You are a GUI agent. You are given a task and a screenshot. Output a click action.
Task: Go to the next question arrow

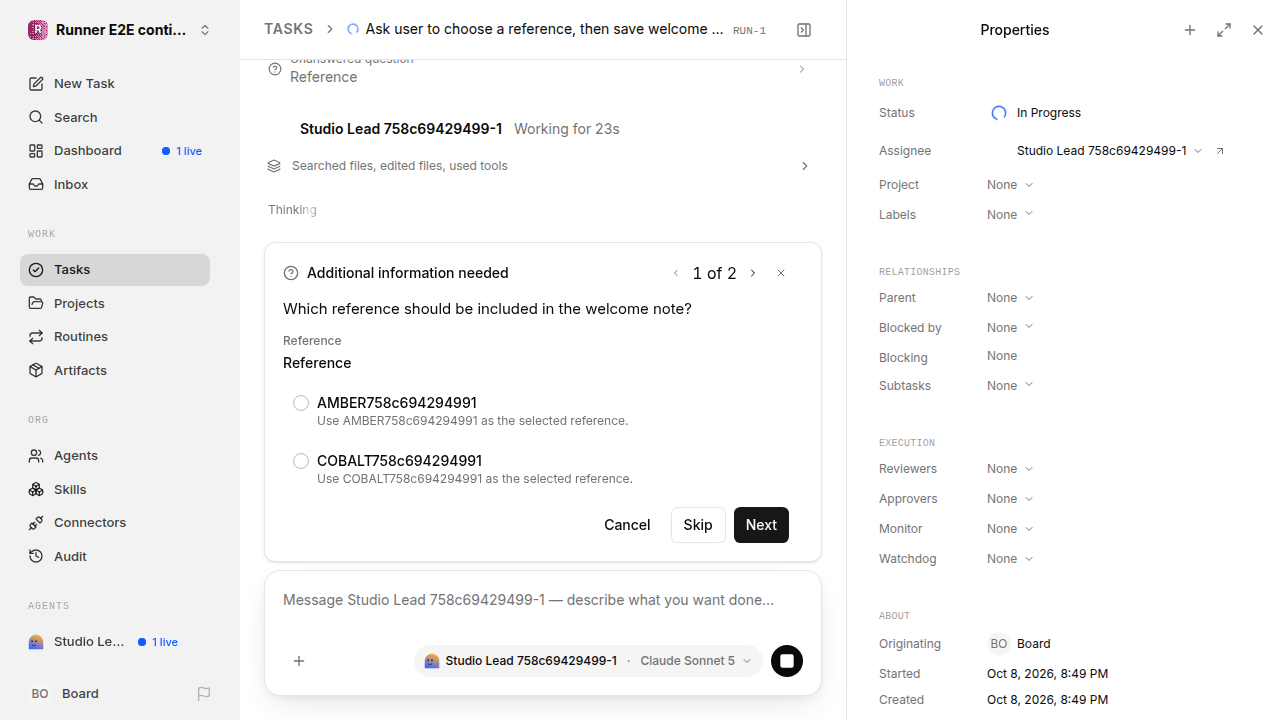coord(753,273)
